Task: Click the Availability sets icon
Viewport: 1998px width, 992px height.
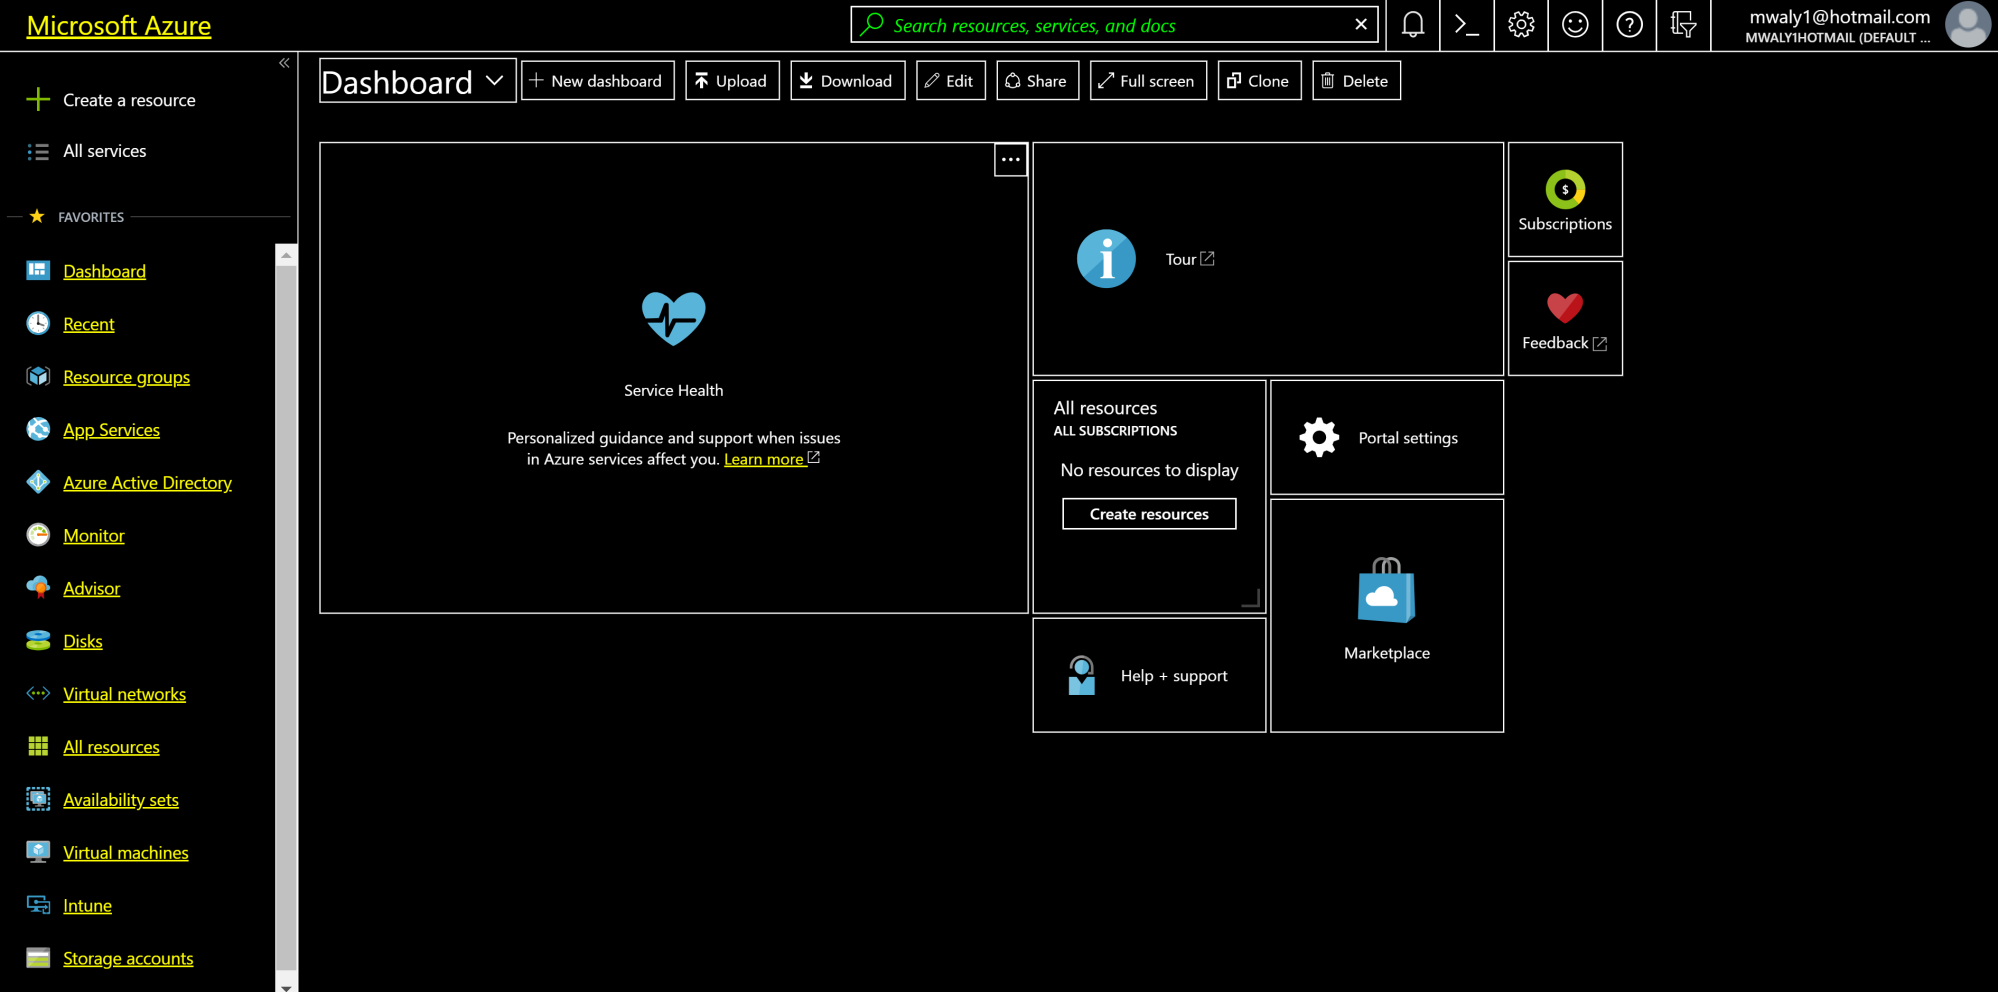Action: [38, 799]
